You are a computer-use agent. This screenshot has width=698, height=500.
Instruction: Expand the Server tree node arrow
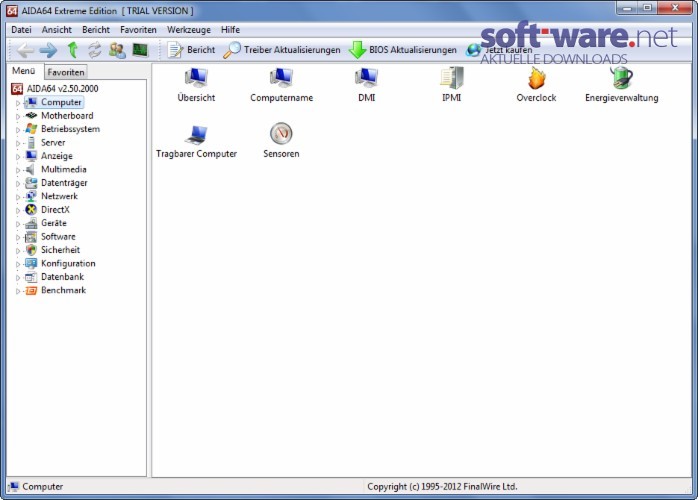18,143
